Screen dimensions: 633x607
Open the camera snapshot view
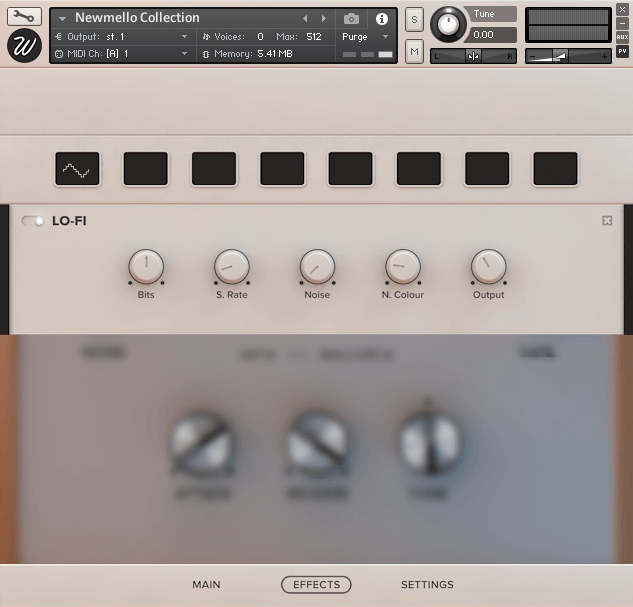click(x=351, y=19)
